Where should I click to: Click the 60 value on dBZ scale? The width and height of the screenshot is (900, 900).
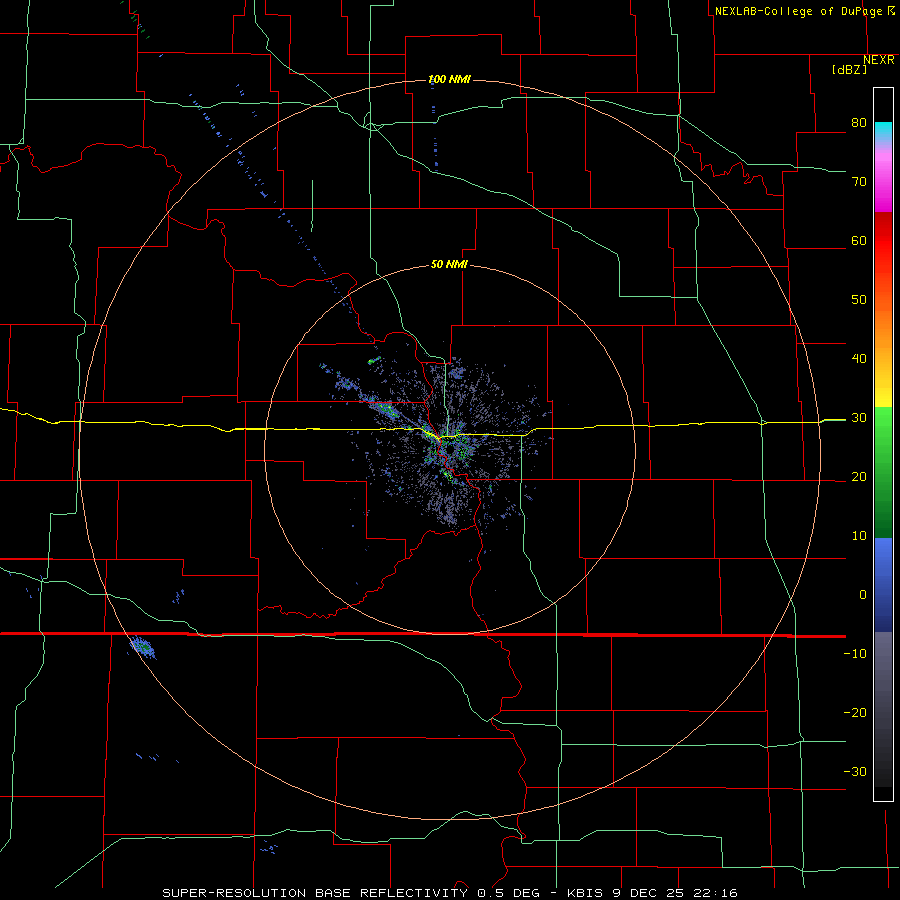point(859,240)
